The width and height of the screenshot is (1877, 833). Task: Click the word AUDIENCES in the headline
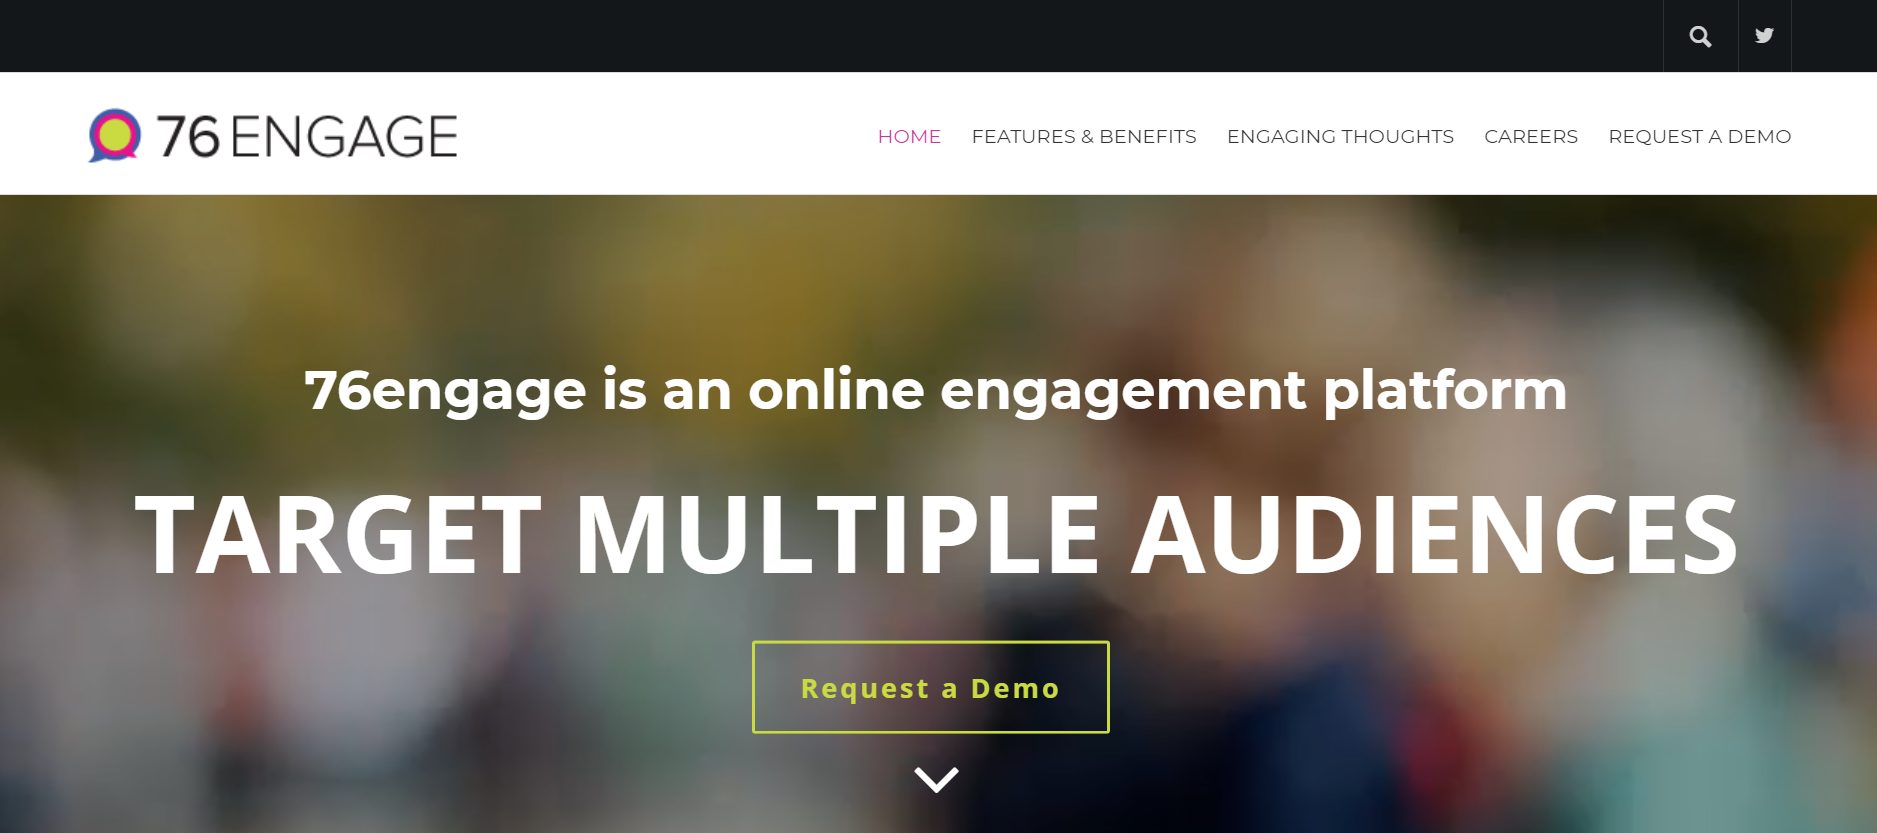click(x=1435, y=534)
